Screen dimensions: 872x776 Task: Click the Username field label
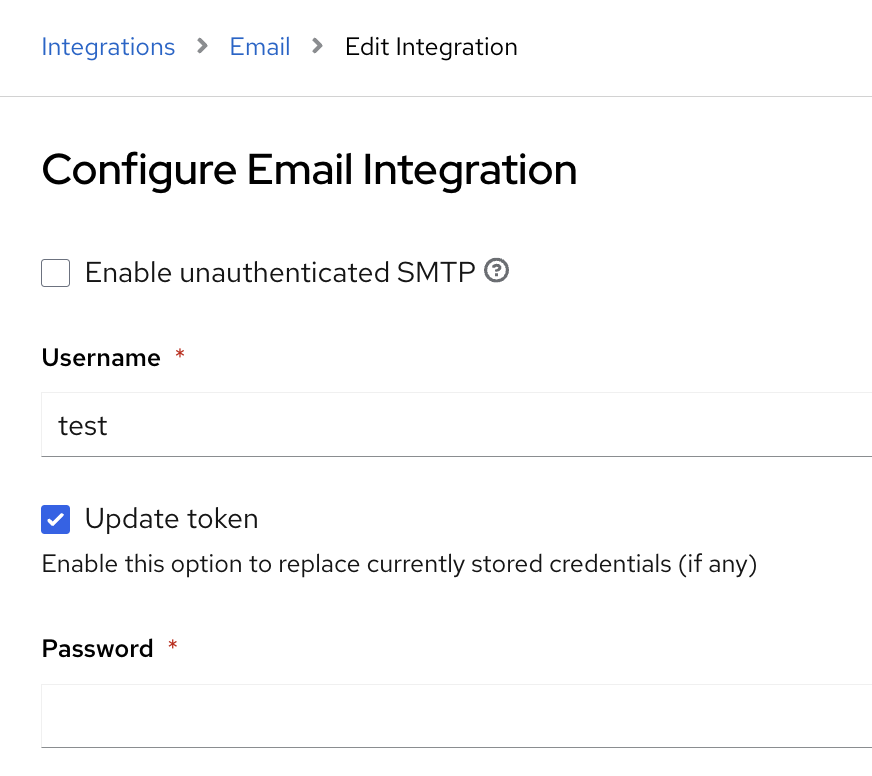point(101,358)
